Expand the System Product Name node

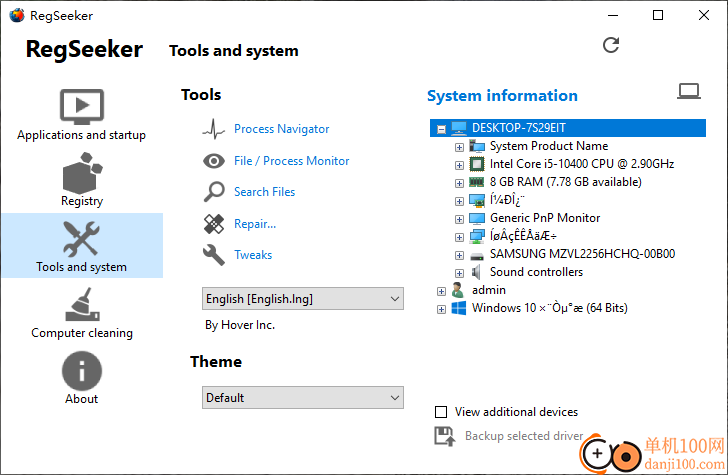(459, 147)
